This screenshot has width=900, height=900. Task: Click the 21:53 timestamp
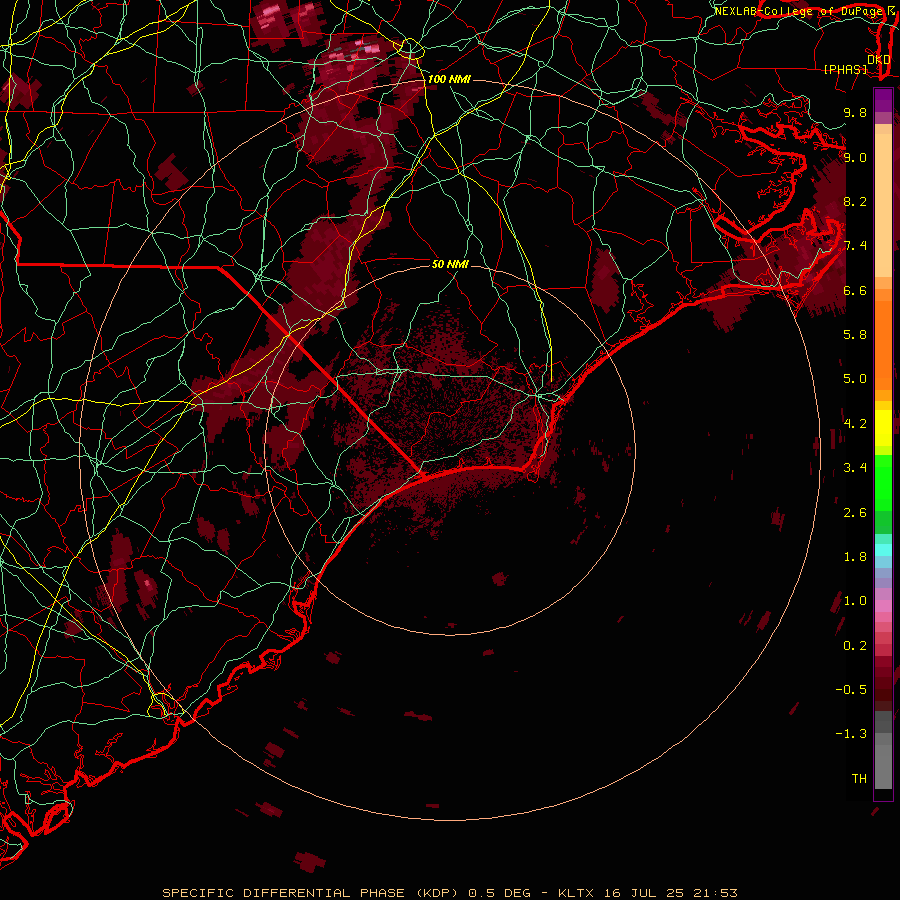click(716, 893)
